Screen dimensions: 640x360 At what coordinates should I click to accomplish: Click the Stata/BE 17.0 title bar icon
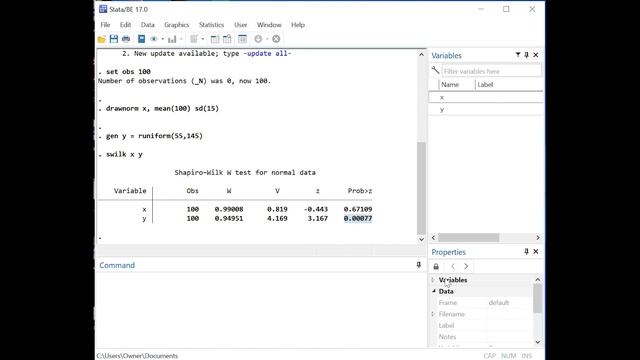click(x=103, y=9)
